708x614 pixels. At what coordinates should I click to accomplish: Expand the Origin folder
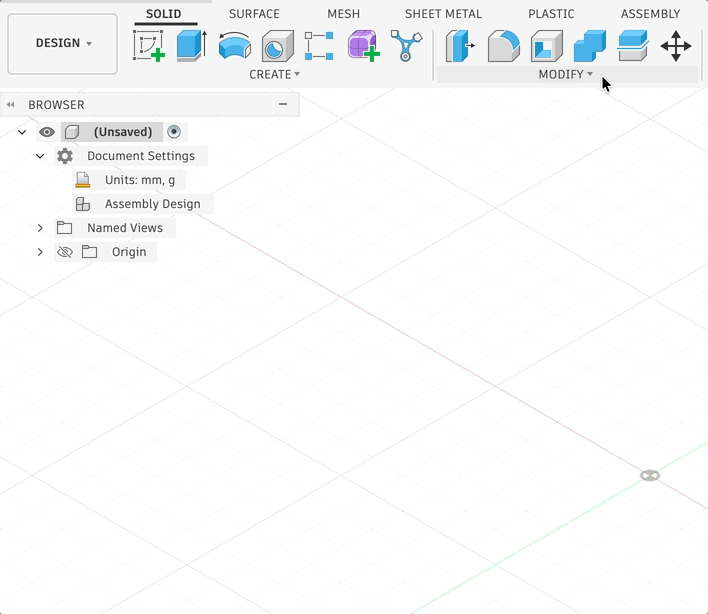point(40,251)
